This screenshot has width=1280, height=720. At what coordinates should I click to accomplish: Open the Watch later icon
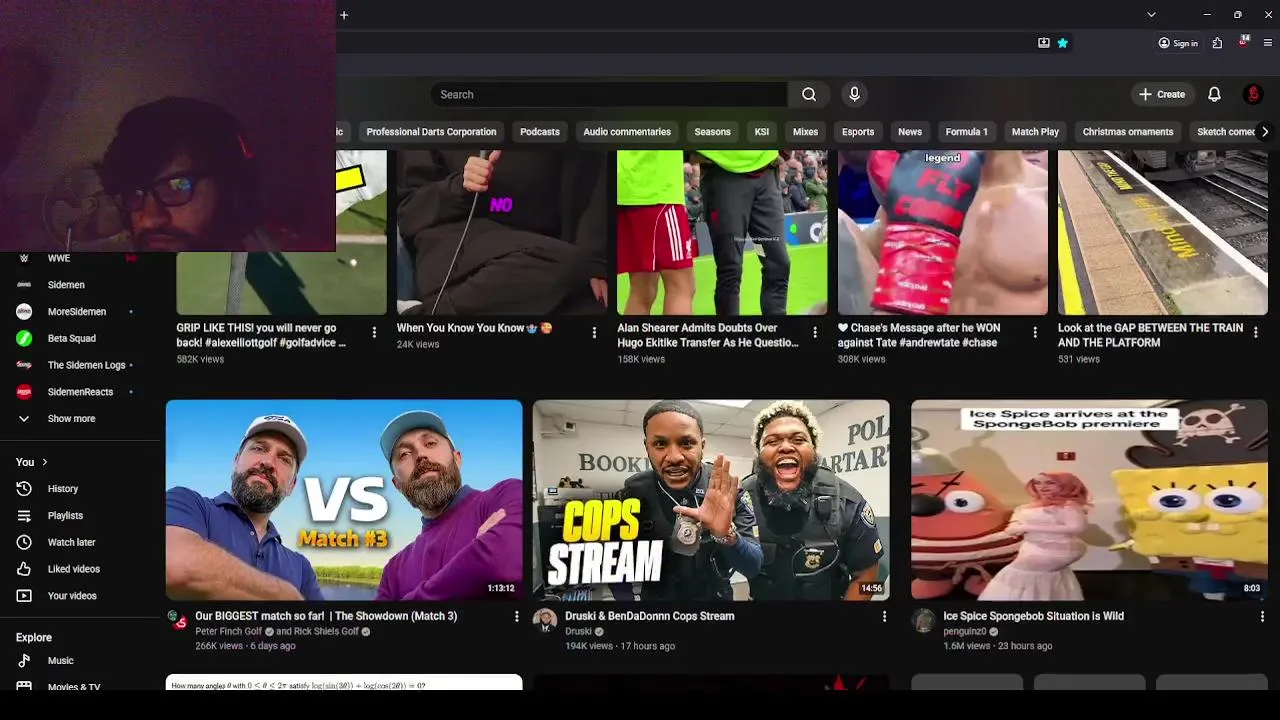coord(24,542)
